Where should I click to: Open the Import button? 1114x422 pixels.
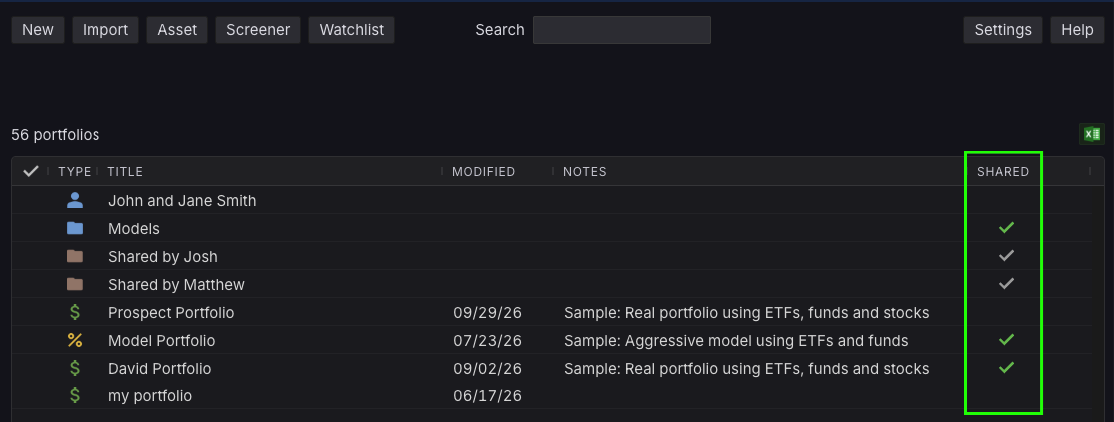coord(105,30)
